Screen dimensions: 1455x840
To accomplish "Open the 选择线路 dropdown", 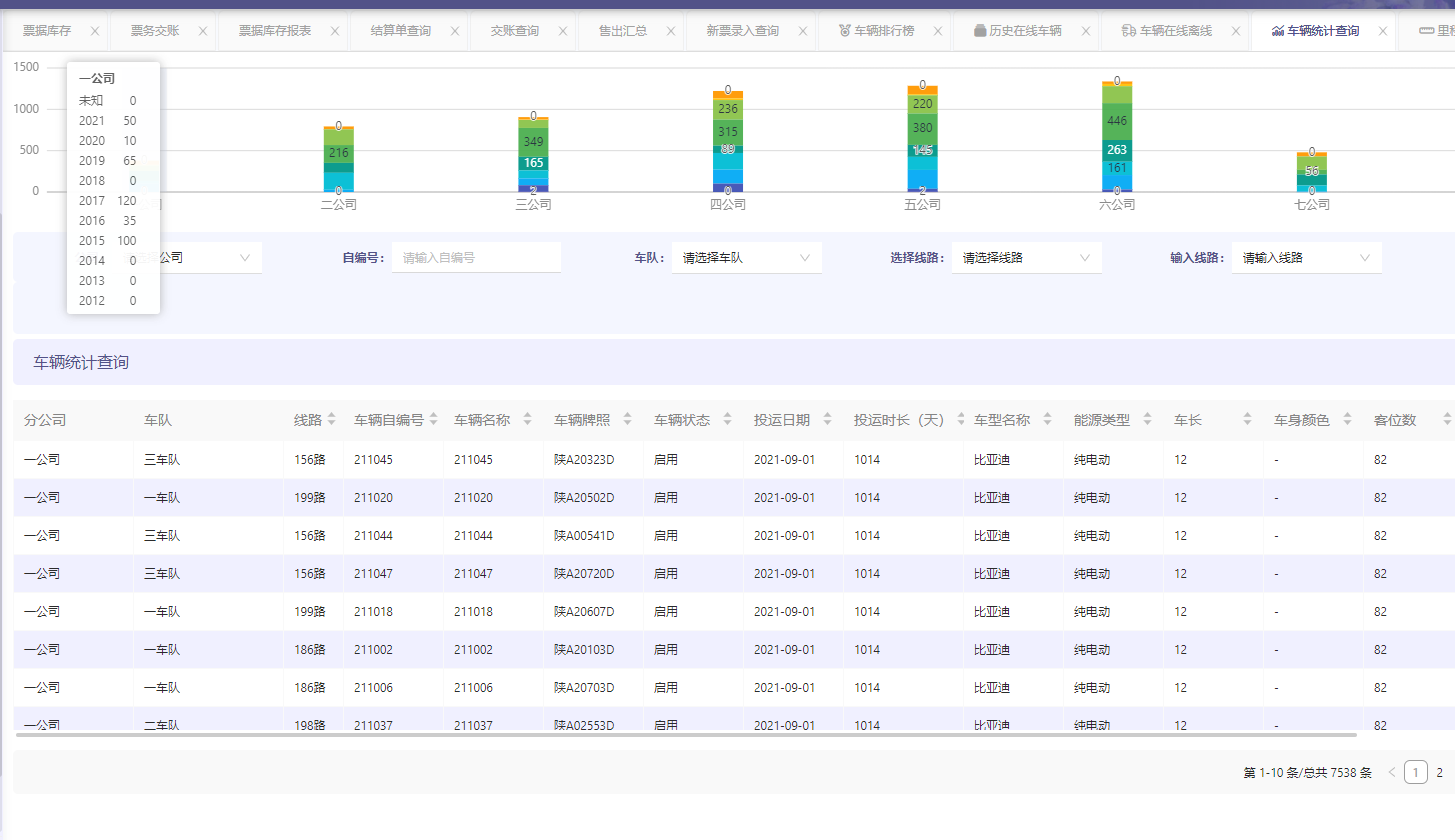I will pos(1027,257).
